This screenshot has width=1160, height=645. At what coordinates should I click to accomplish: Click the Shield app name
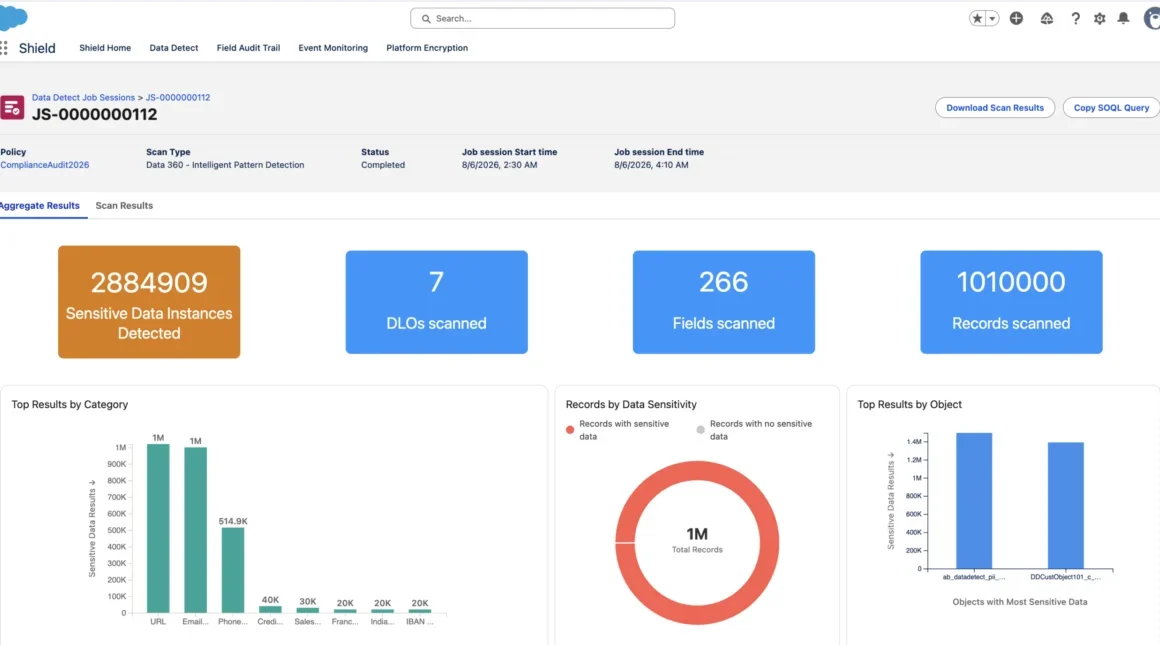pyautogui.click(x=37, y=48)
